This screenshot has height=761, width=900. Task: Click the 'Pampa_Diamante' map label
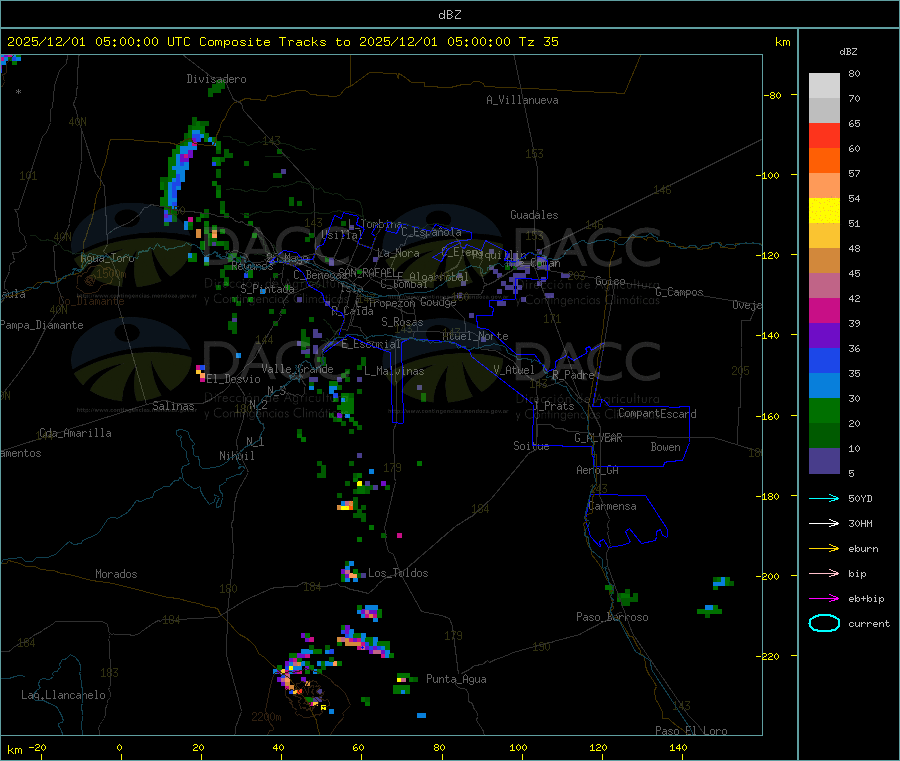click(41, 325)
